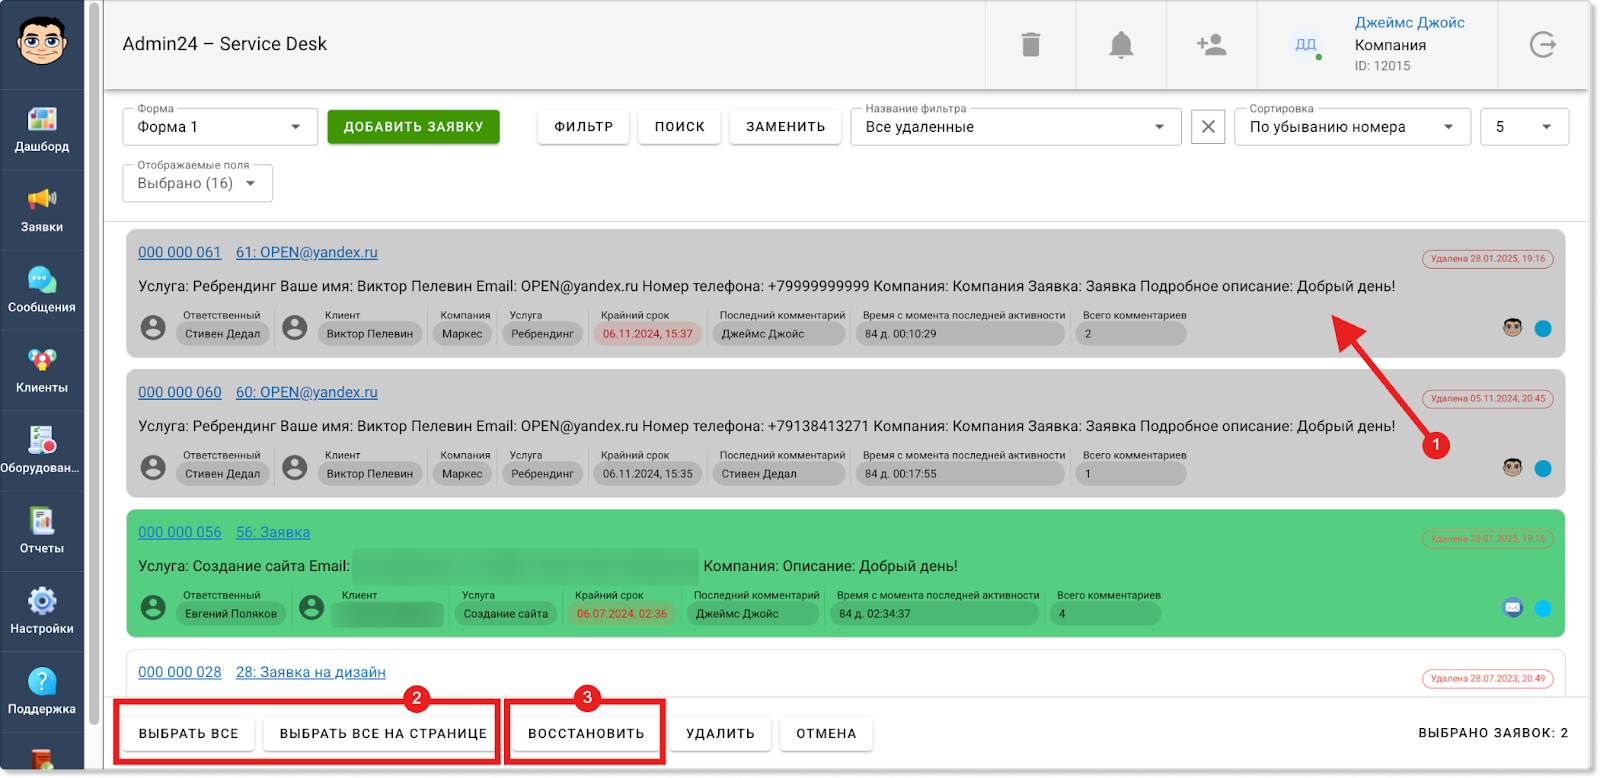The width and height of the screenshot is (1600, 778).
Task: Click the Admin24 mascot logo
Action: click(x=42, y=41)
